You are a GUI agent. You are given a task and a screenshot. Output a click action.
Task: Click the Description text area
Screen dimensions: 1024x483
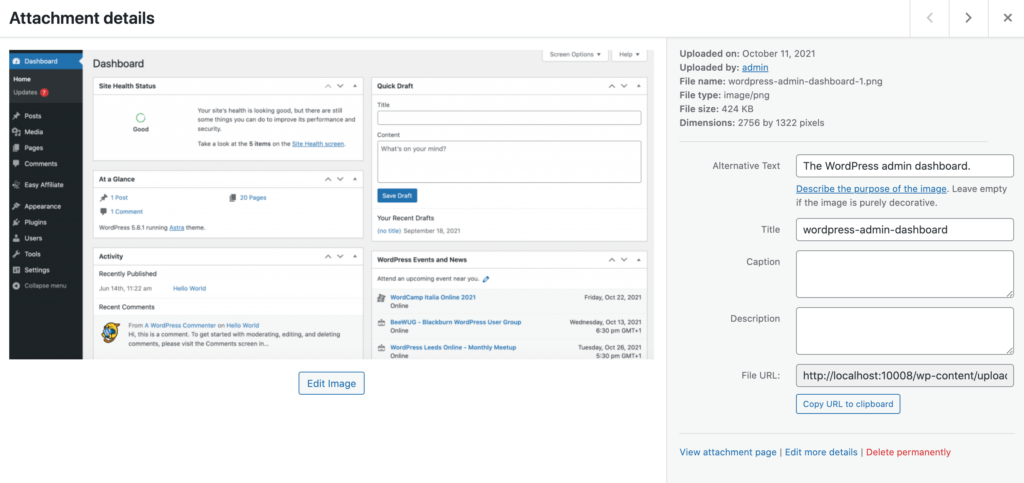pyautogui.click(x=904, y=331)
